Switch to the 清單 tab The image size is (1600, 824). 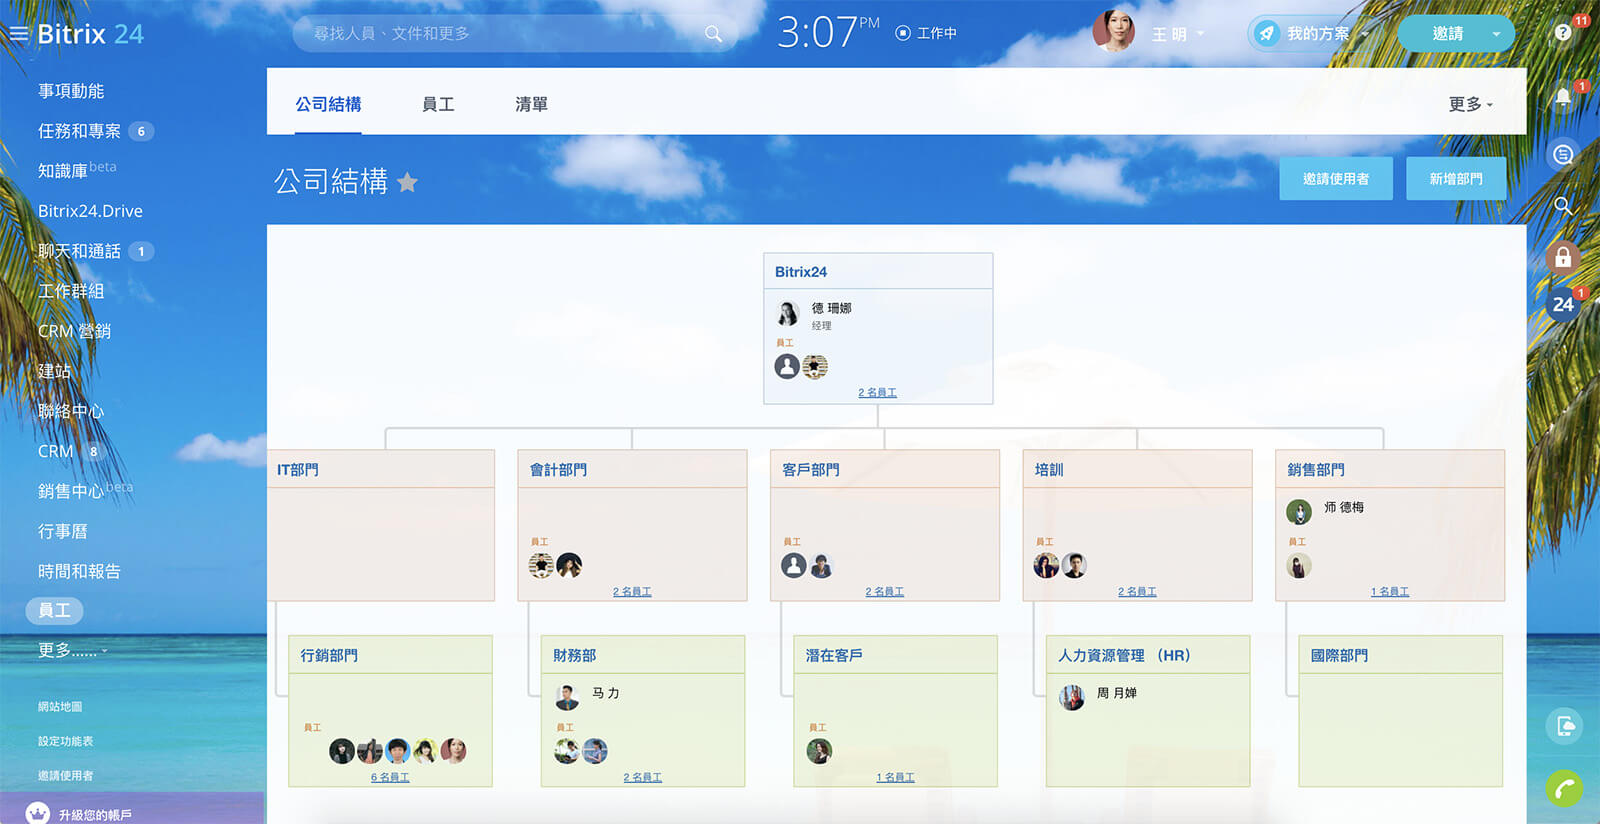click(x=531, y=104)
